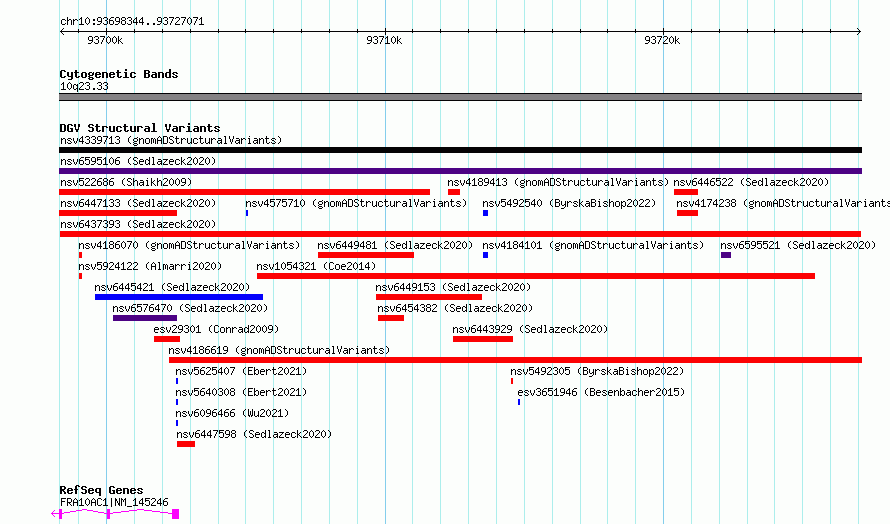Click the nsv4339713 gnomADStructuralVariants label
This screenshot has height=524, width=890.
[171, 140]
